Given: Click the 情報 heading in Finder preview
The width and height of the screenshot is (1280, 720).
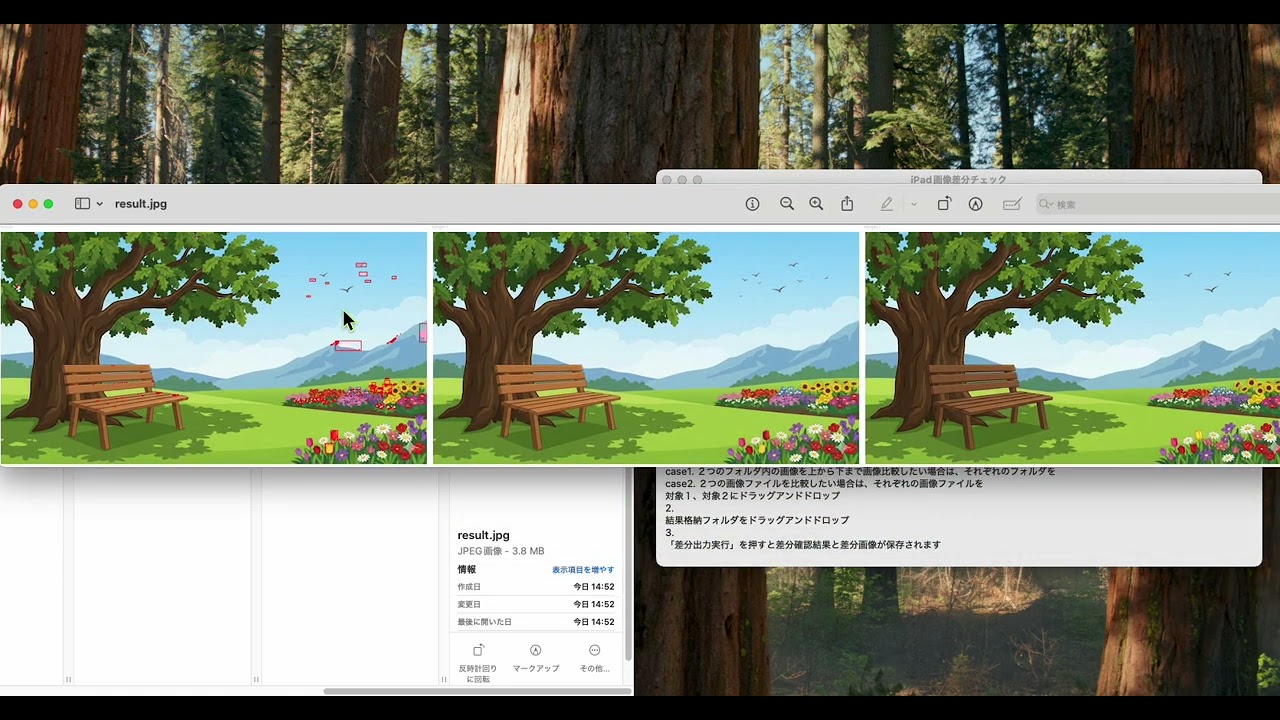Looking at the screenshot, I should tap(466, 570).
